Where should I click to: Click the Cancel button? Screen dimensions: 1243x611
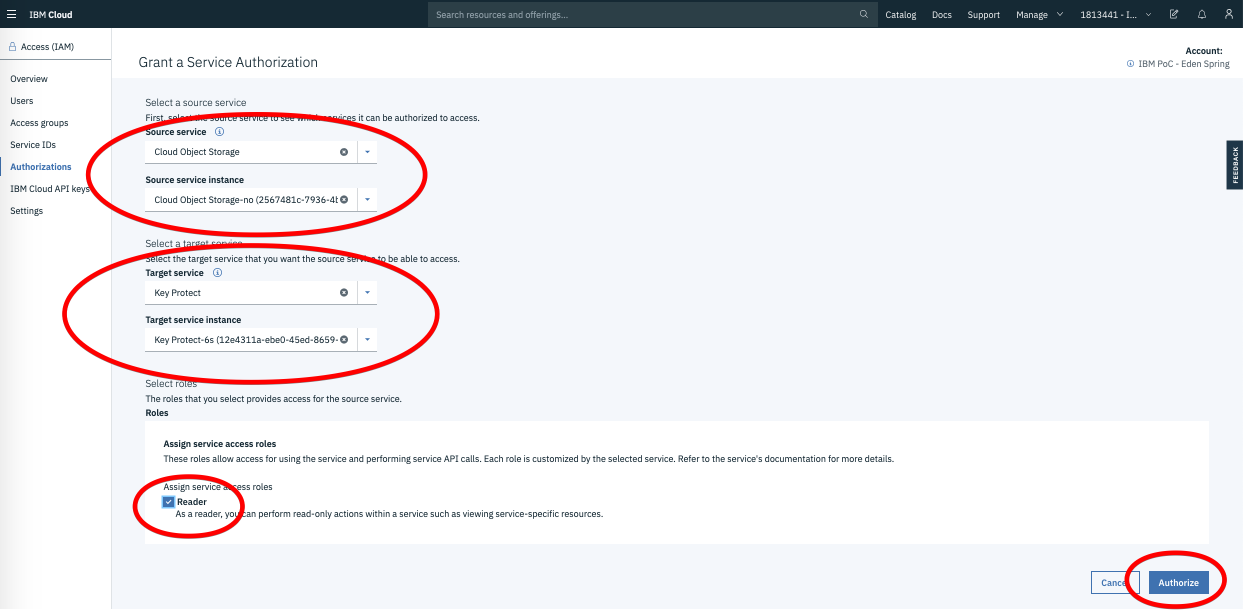(1116, 583)
